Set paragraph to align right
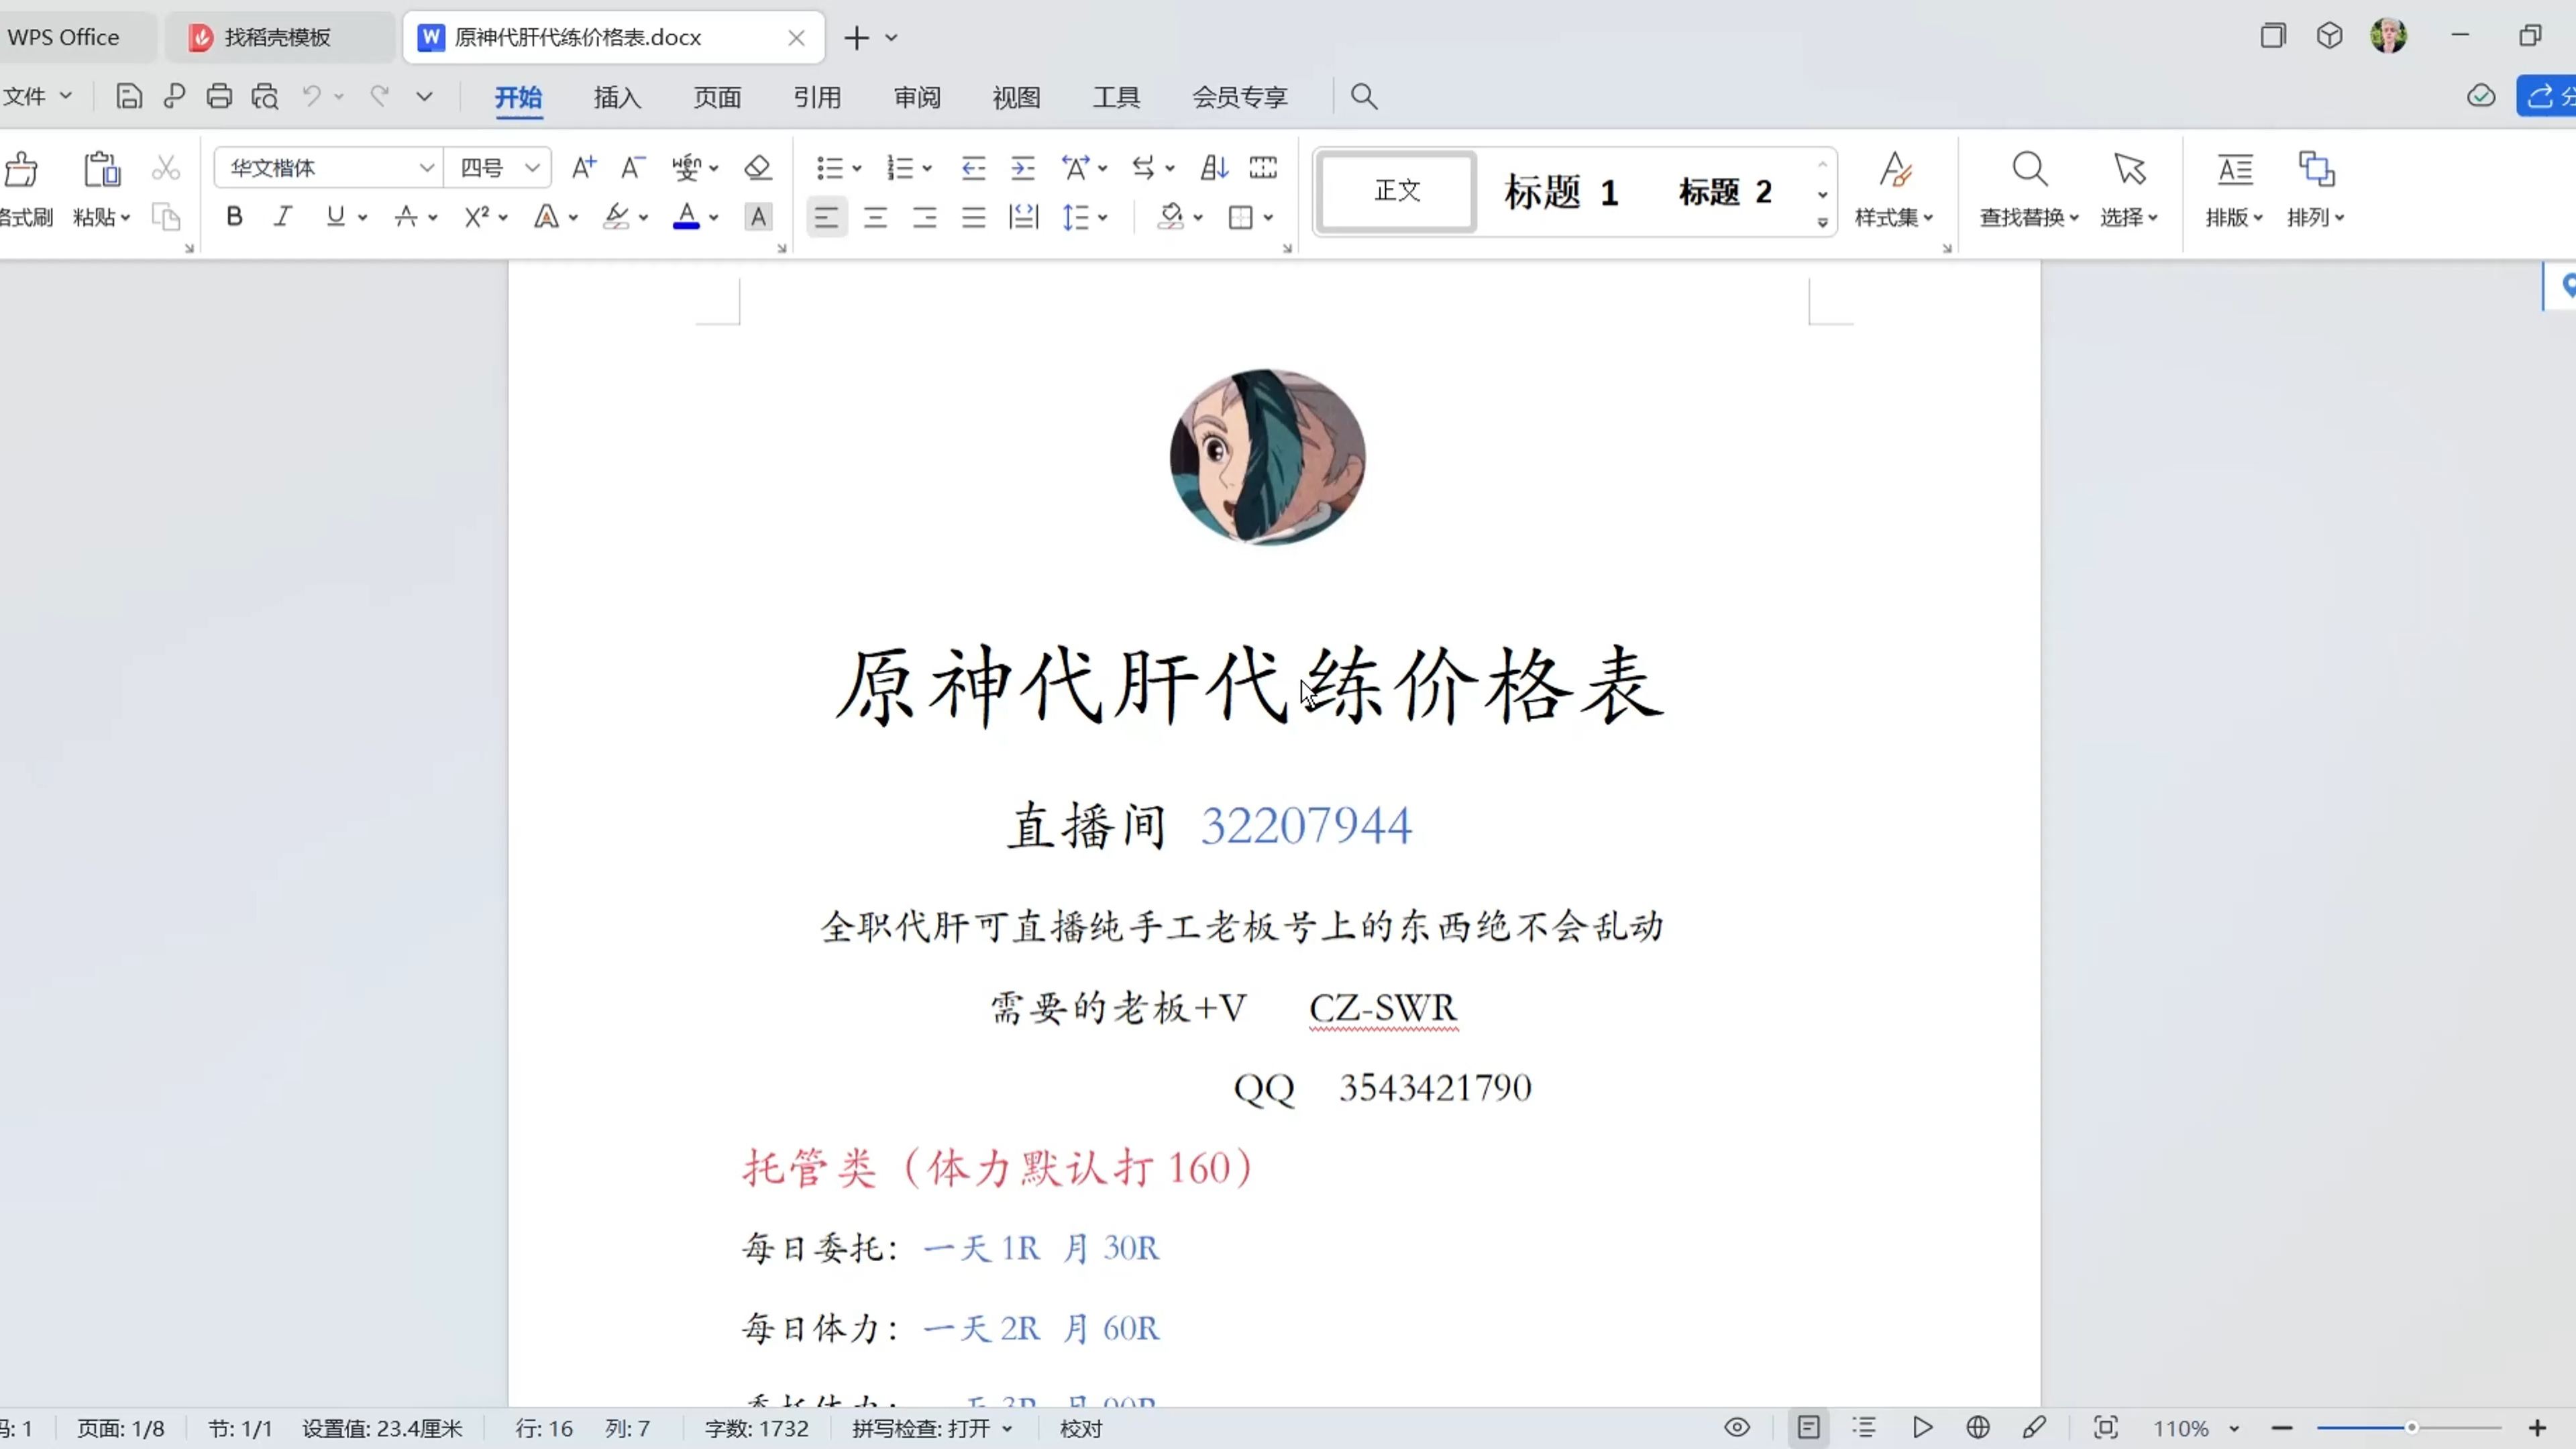Viewport: 2576px width, 1449px height. [x=925, y=217]
